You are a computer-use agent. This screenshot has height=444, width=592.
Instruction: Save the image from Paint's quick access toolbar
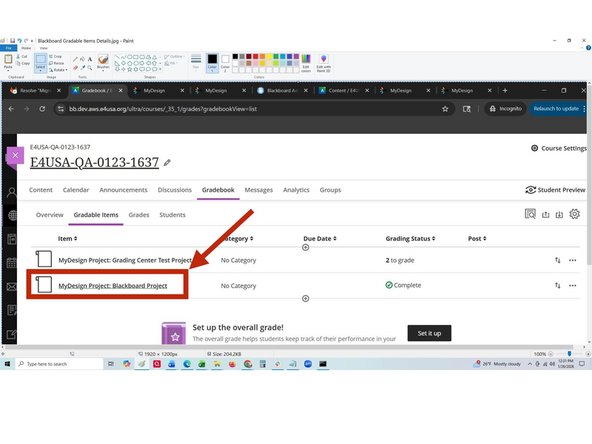point(12,40)
